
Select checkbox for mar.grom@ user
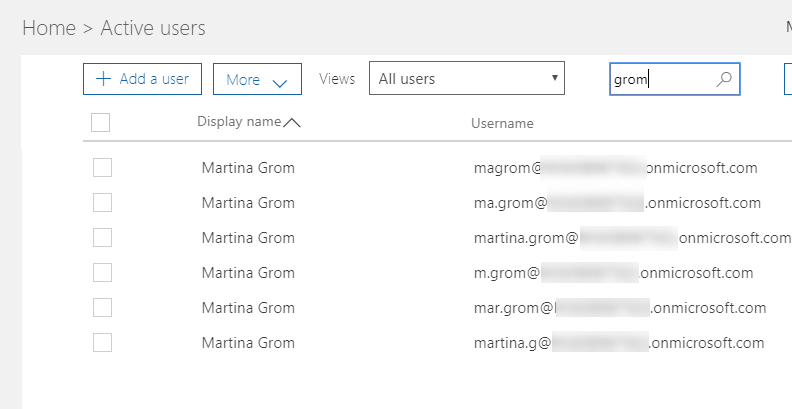[103, 308]
